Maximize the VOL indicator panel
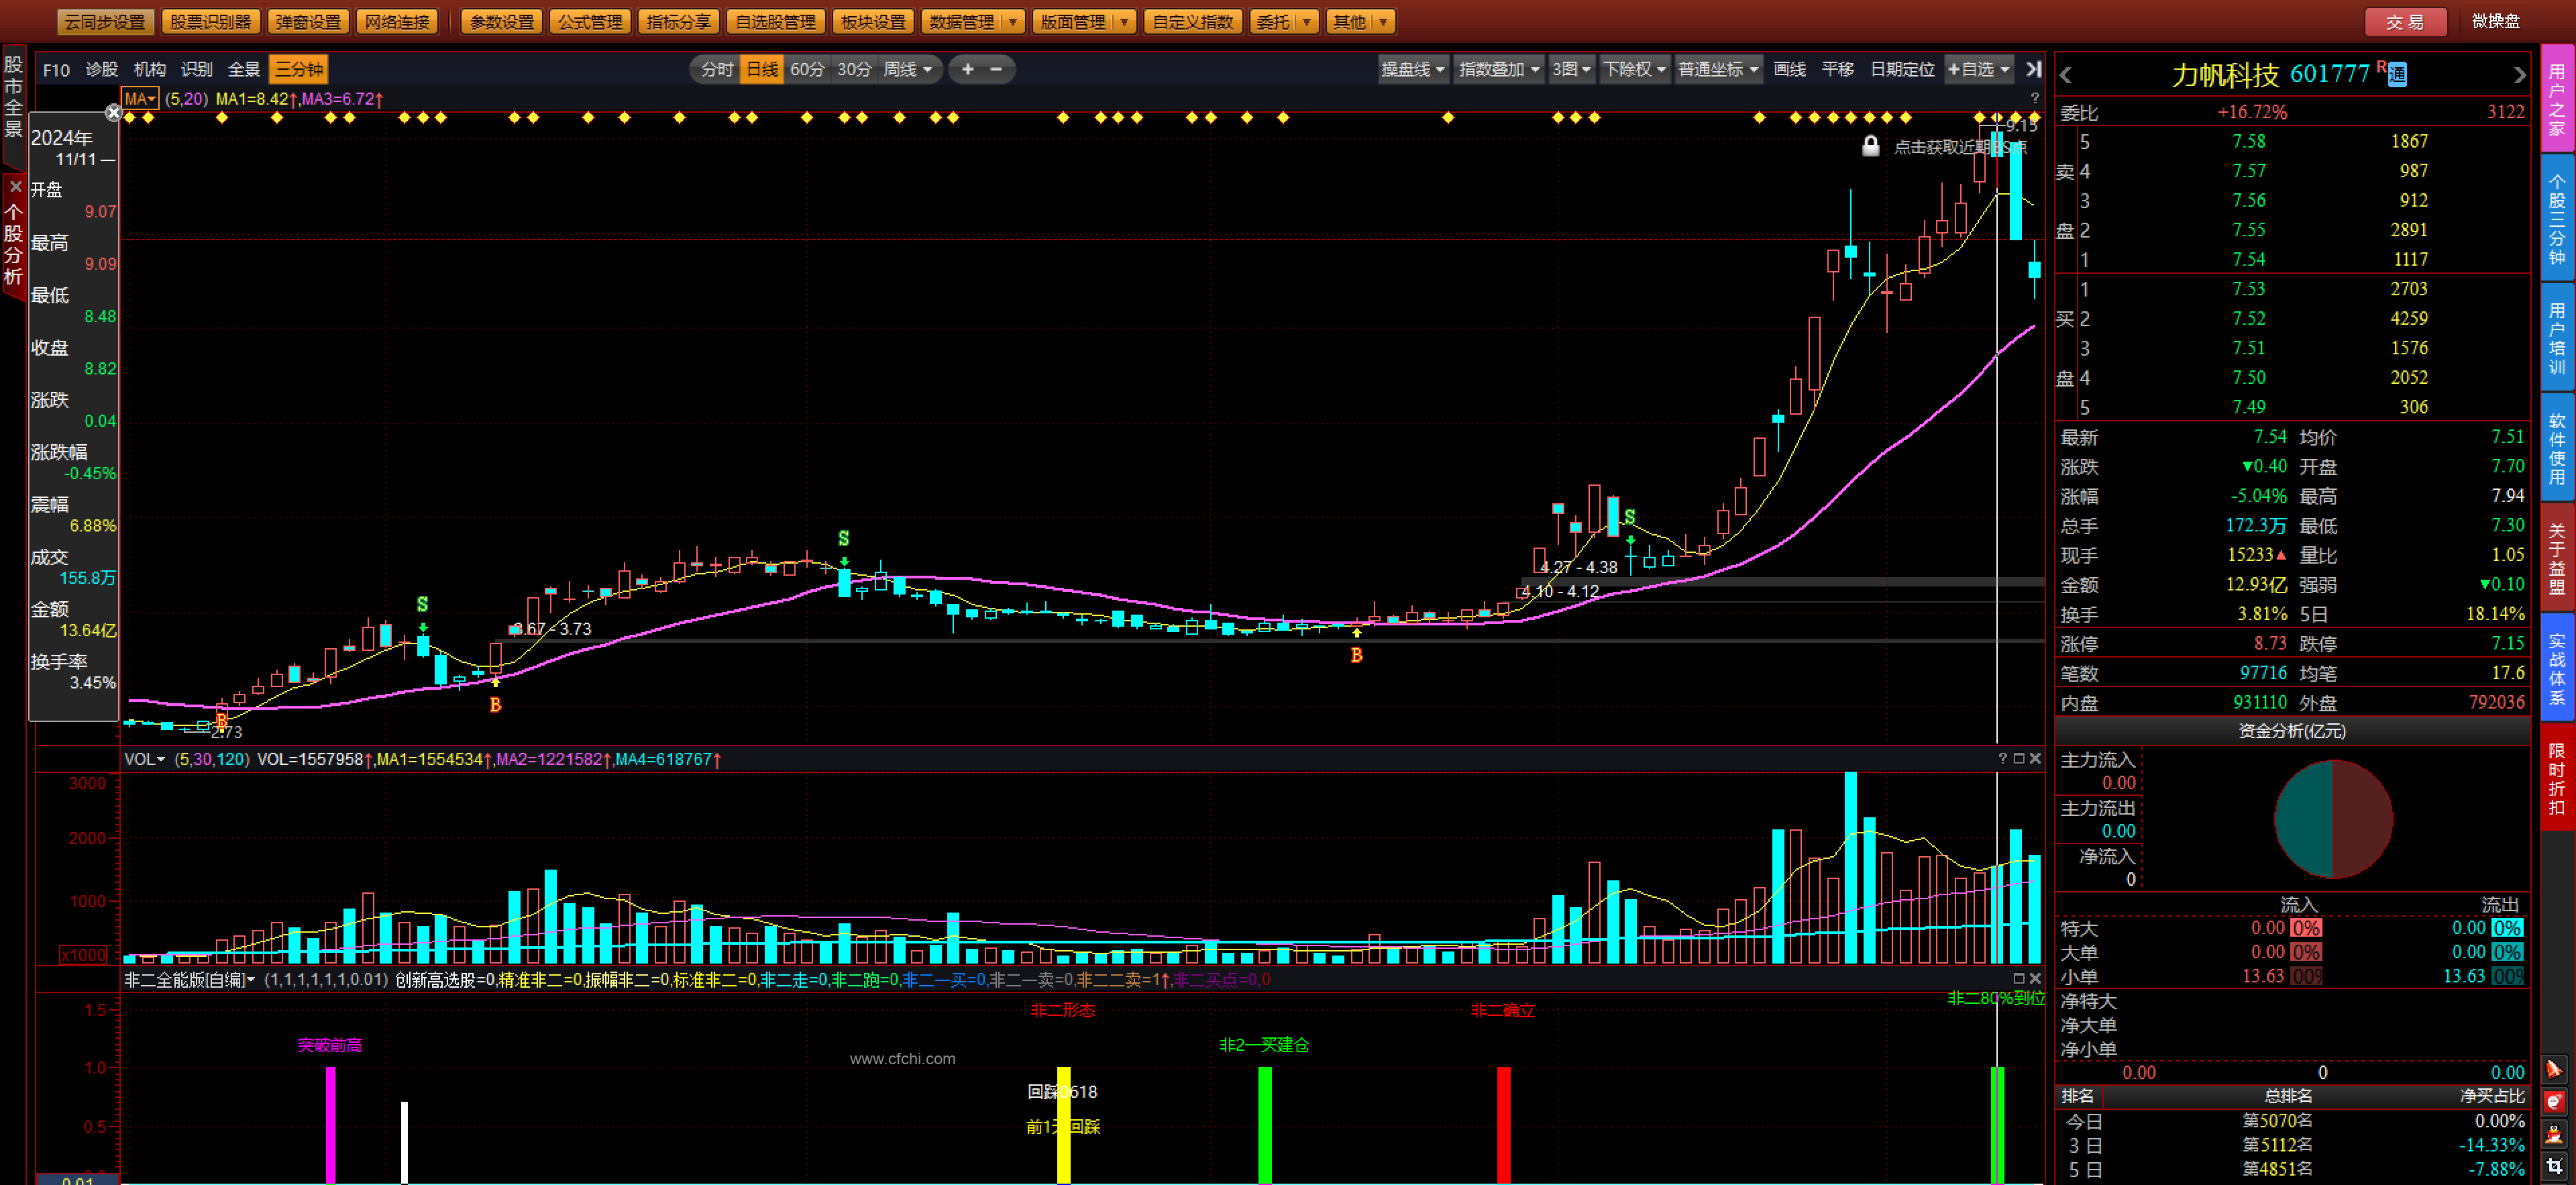Image resolution: width=2576 pixels, height=1185 pixels. pos(2019,759)
